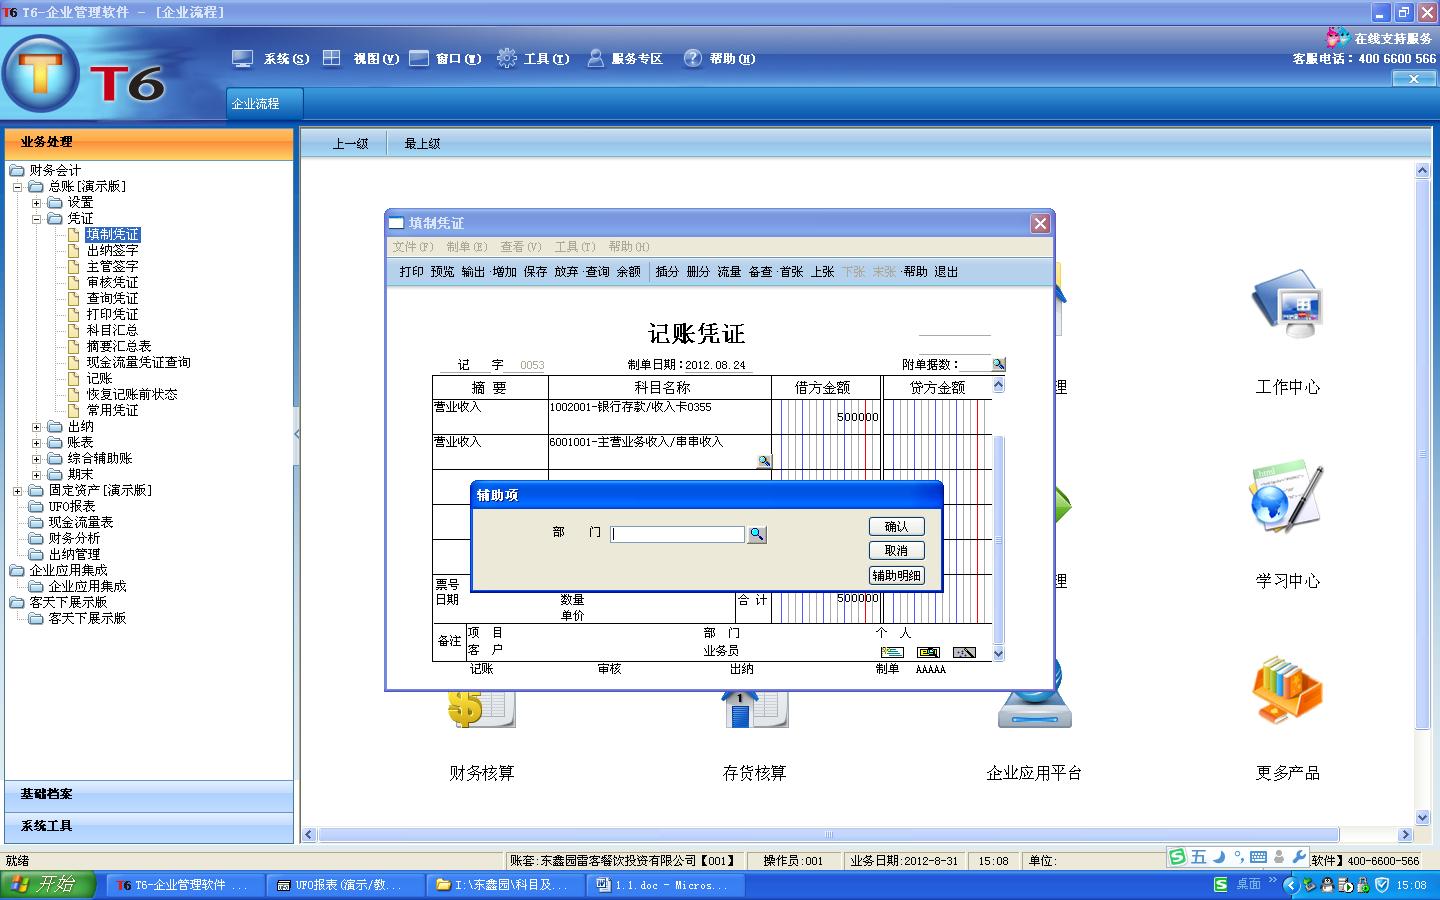Image resolution: width=1440 pixels, height=900 pixels.
Task: Click 增加 to add a new voucher
Action: (504, 271)
